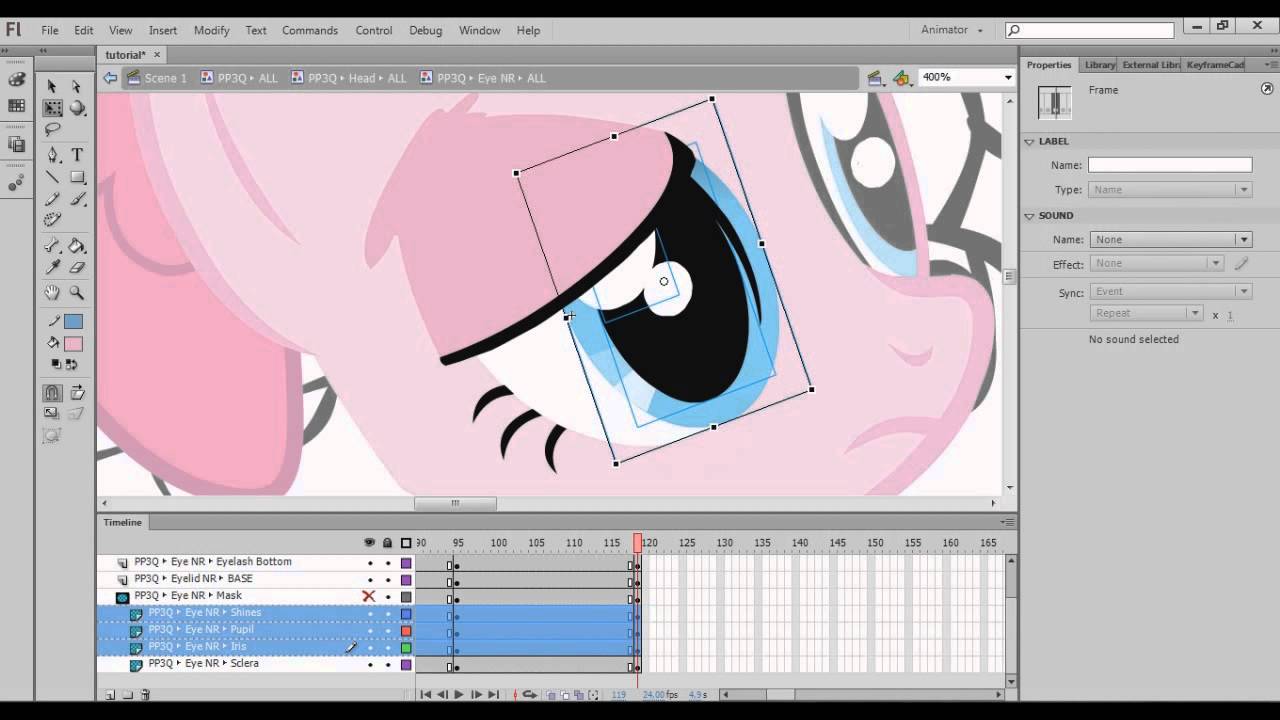
Task: Lock the Eyelid NR BASE layer
Action: [388, 580]
